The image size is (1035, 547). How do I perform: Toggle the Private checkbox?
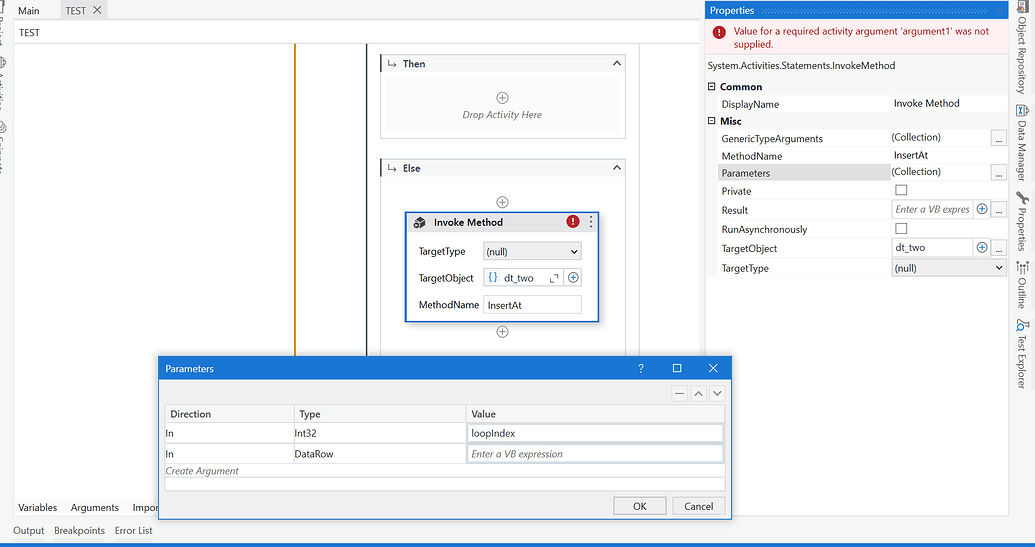point(901,190)
